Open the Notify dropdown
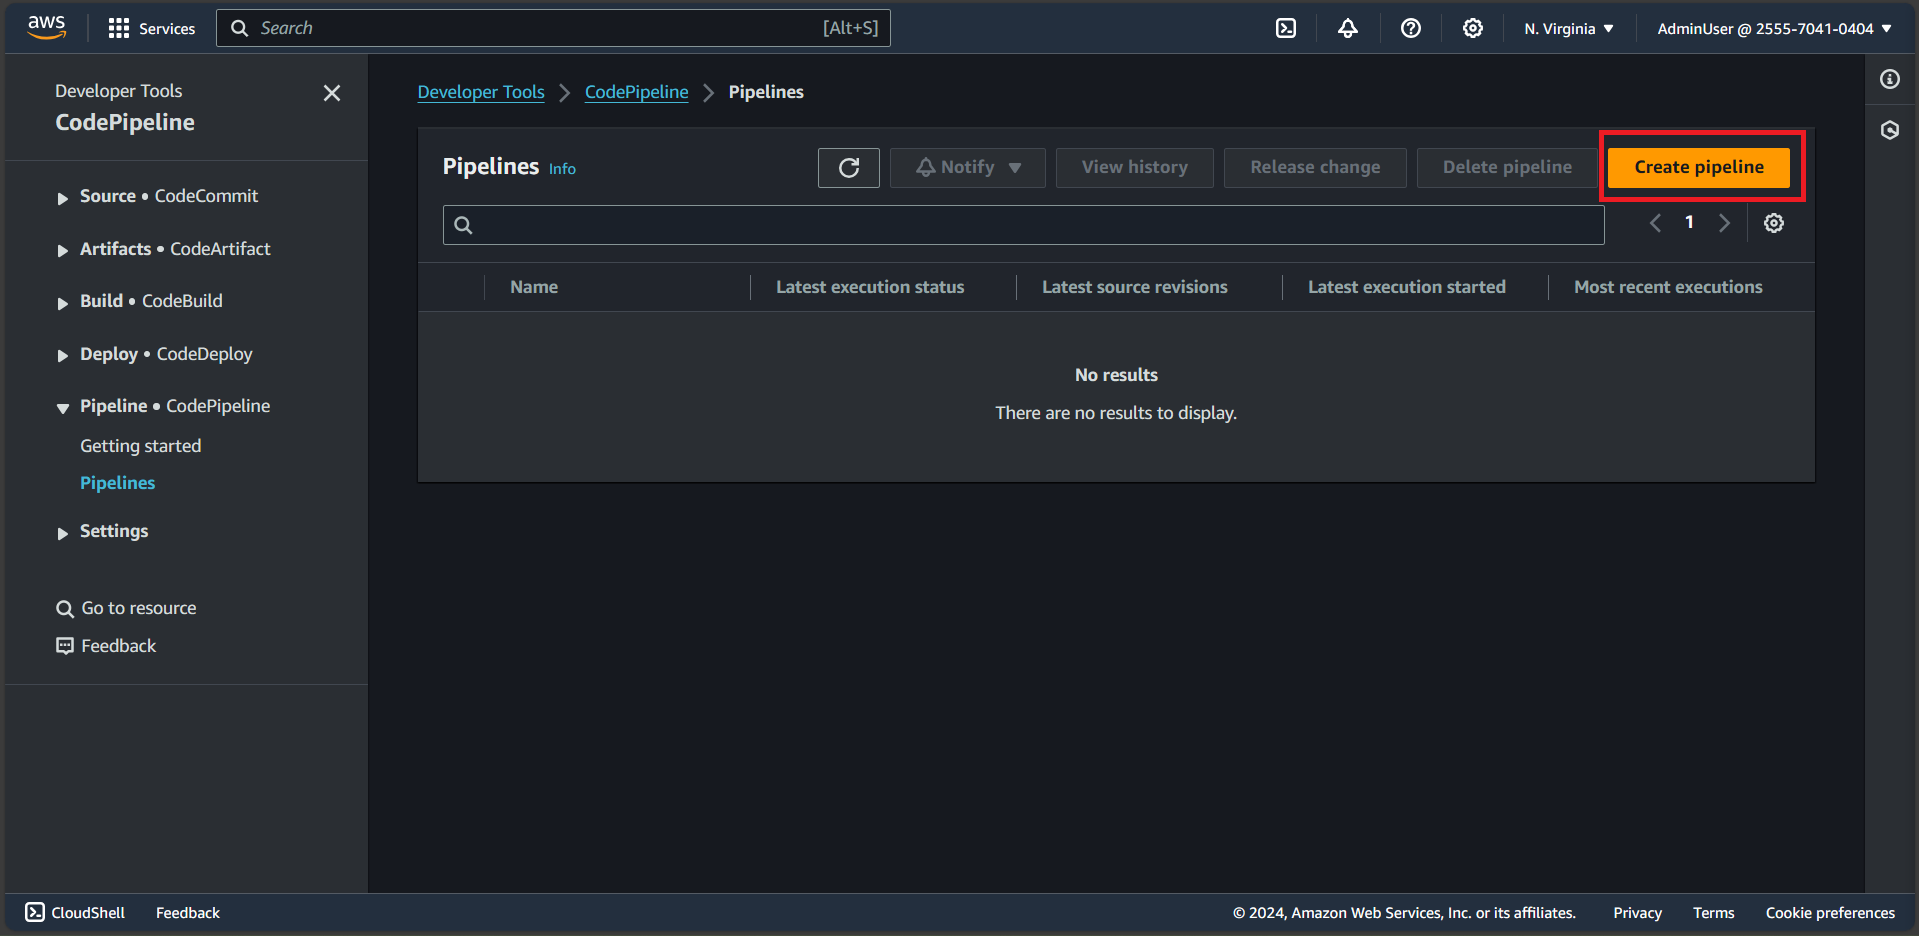The width and height of the screenshot is (1919, 936). point(967,168)
